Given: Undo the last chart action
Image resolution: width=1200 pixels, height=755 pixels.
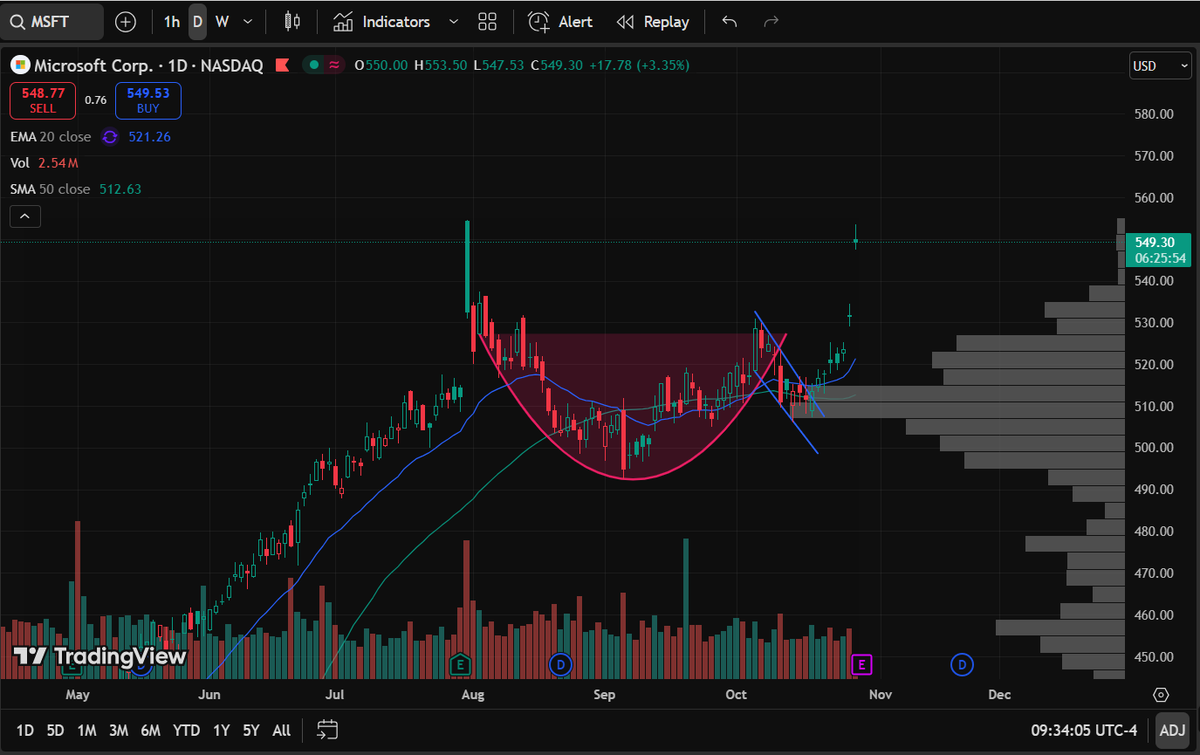Looking at the screenshot, I should 729,21.
